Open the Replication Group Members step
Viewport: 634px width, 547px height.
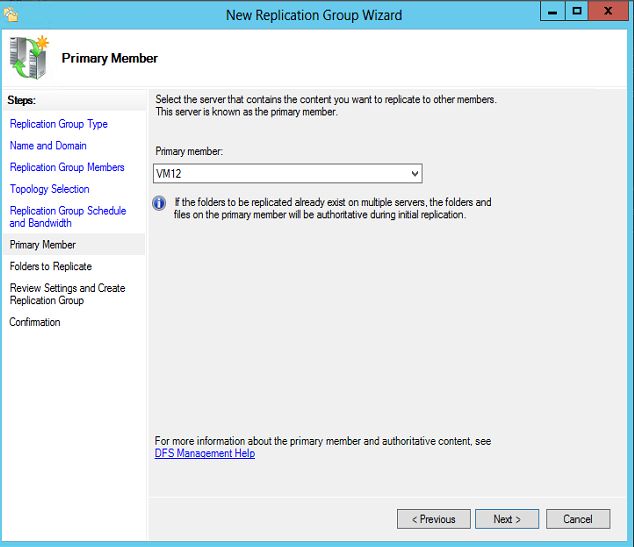click(x=67, y=167)
